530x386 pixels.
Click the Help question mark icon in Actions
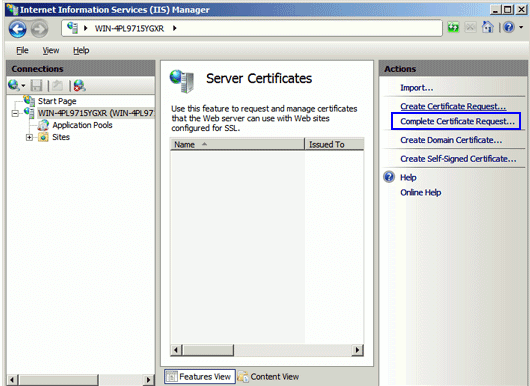click(389, 177)
